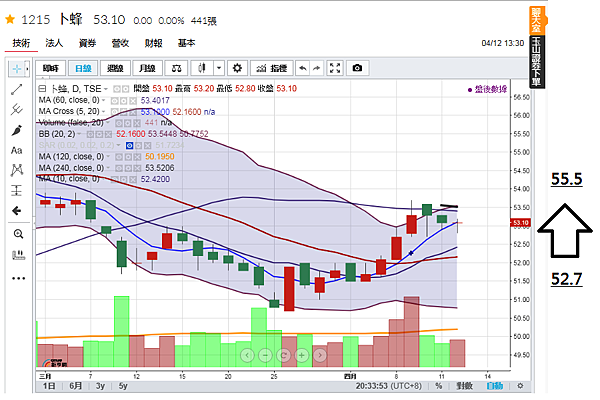Screen dimensions: 600x400
Task: Open the cursor tool dropdown arrow
Action: tap(27, 69)
